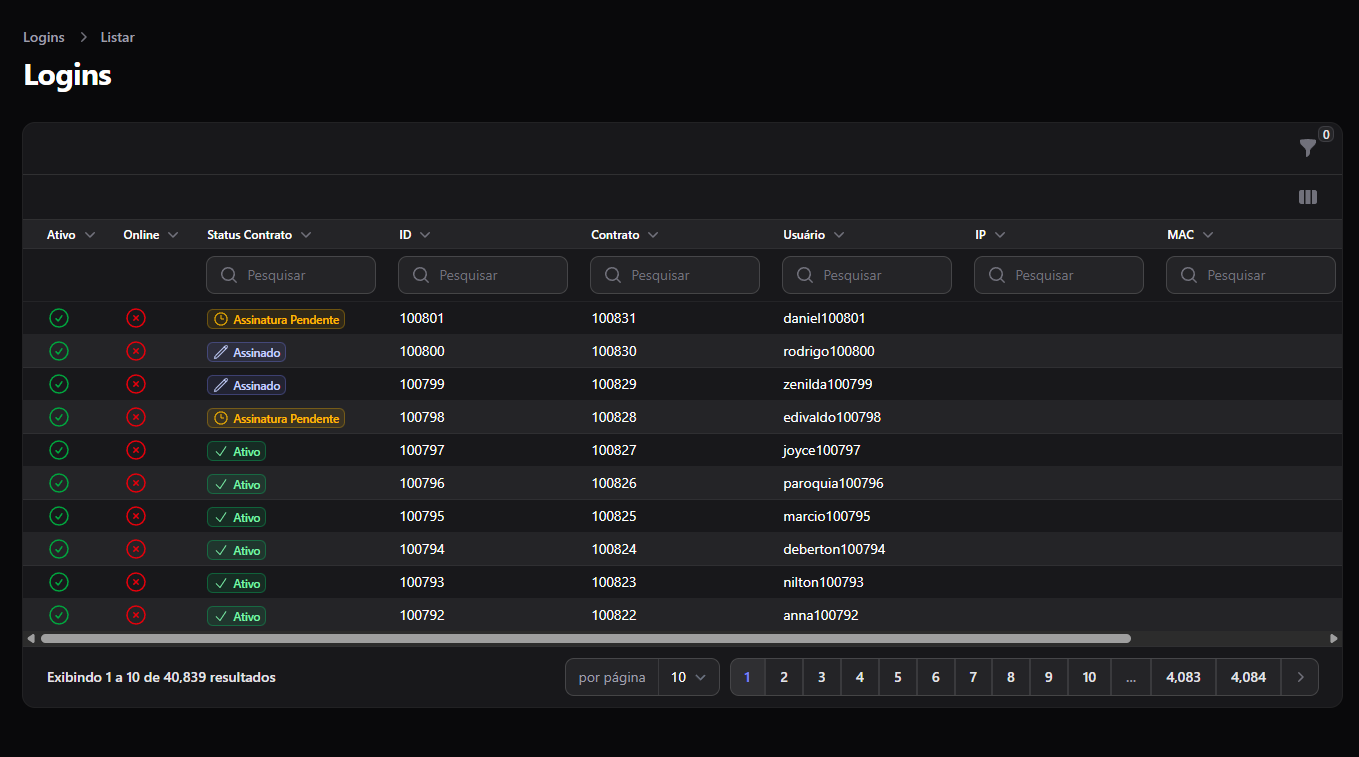Click the red Online X for joyce100797

pyautogui.click(x=136, y=450)
